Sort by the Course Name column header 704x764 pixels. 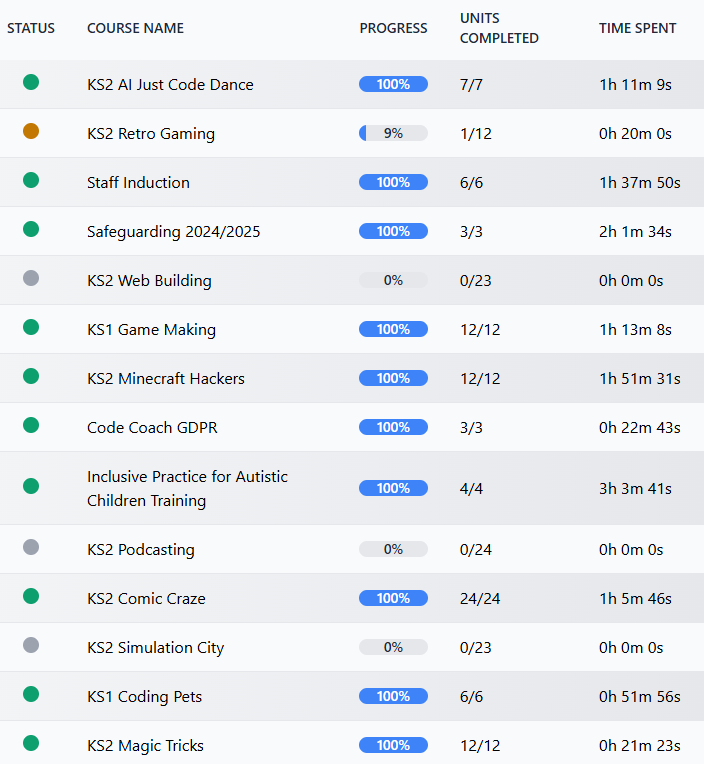coord(135,28)
